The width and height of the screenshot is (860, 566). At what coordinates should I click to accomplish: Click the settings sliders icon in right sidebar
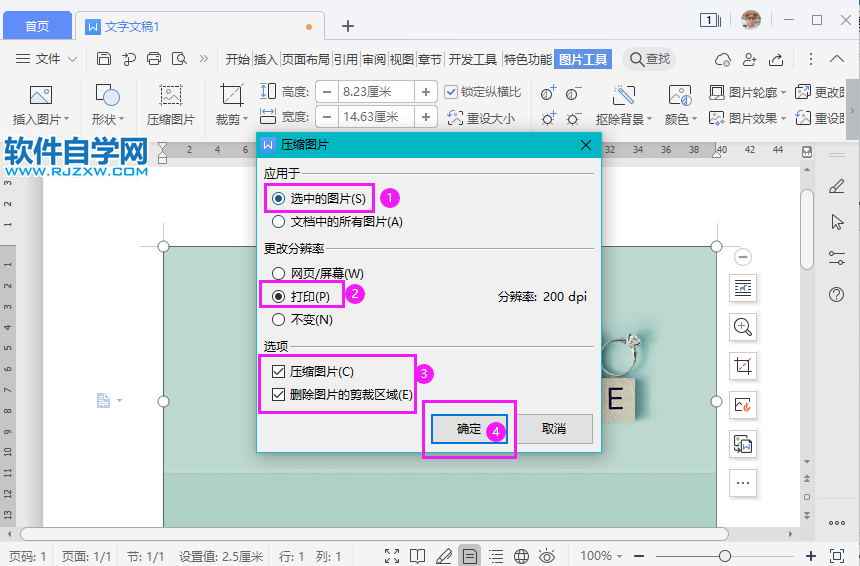click(836, 258)
